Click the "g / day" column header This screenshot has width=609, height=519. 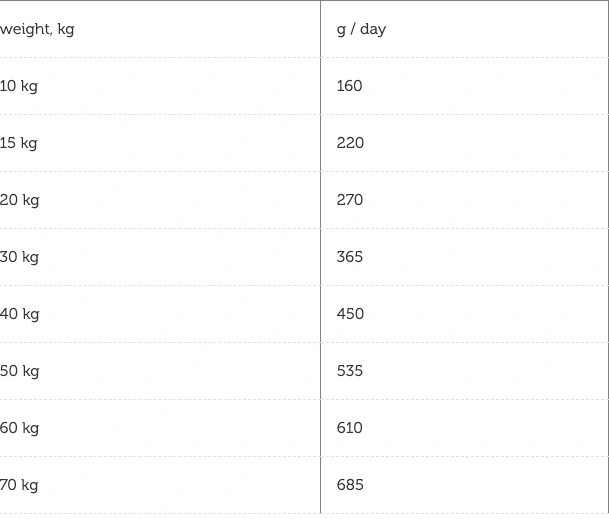click(x=361, y=29)
